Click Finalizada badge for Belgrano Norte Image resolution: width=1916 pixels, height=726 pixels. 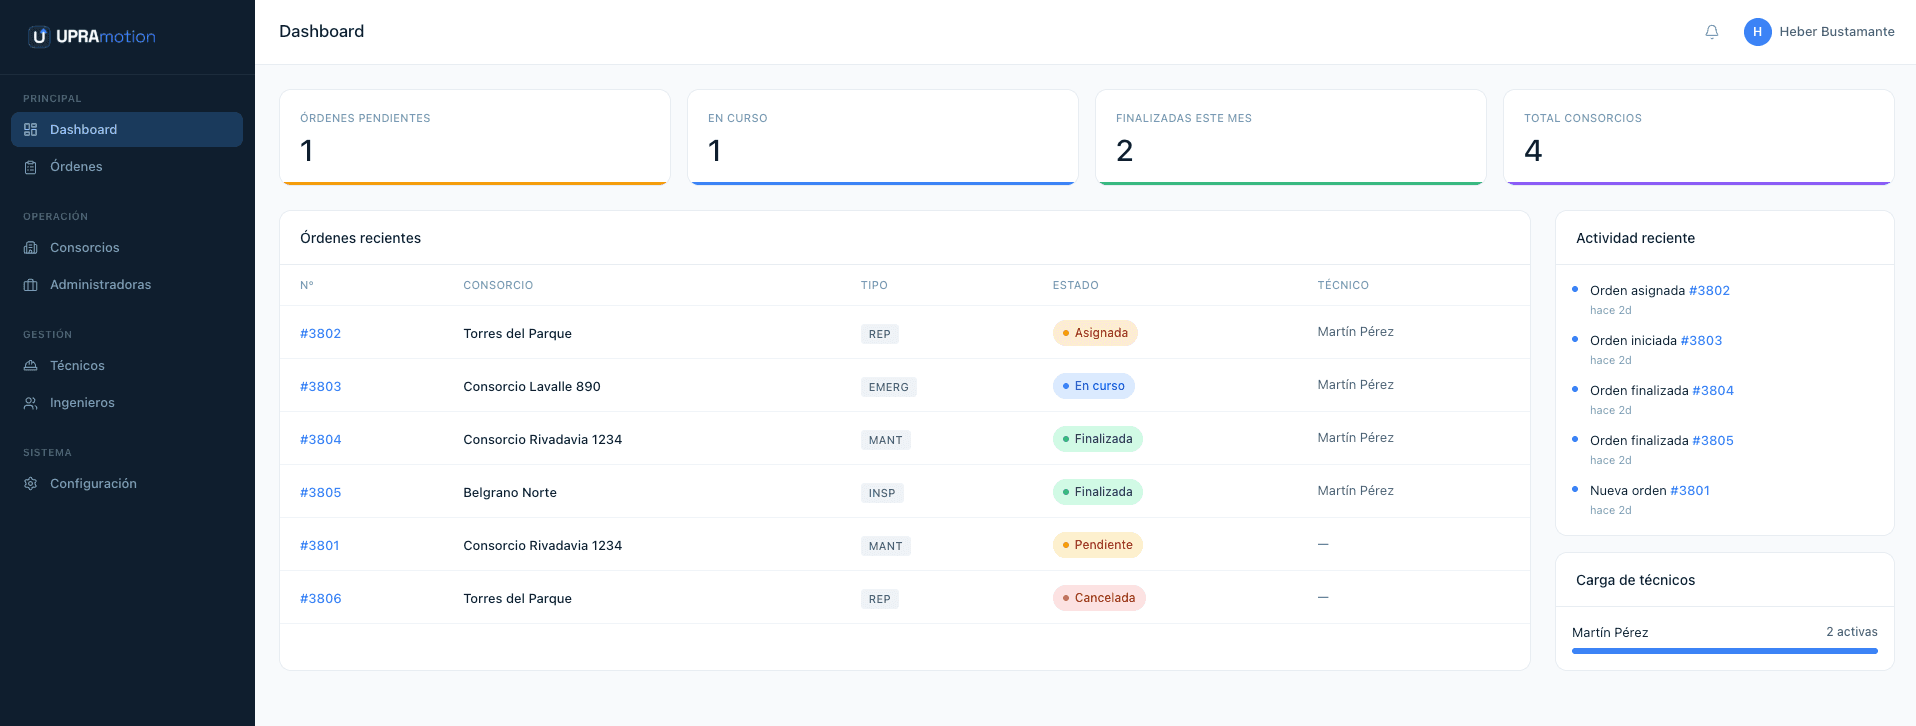click(1098, 492)
